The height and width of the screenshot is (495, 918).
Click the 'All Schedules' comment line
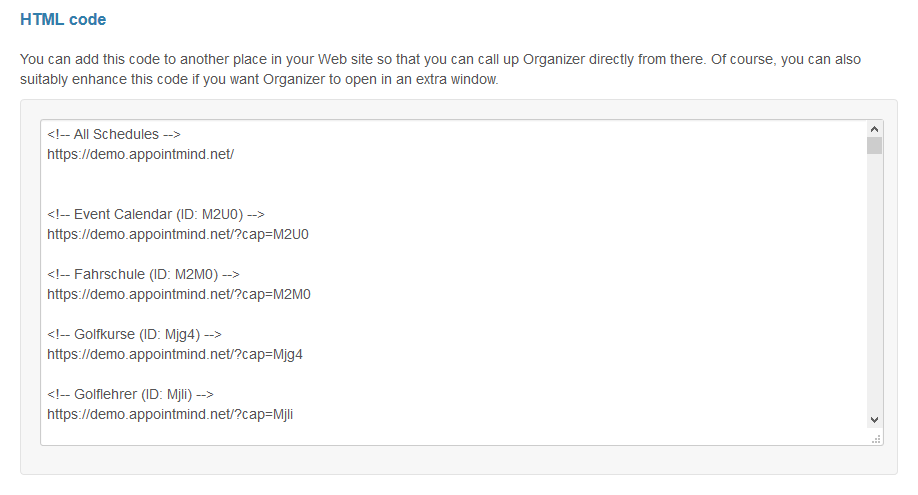pyautogui.click(x=114, y=134)
